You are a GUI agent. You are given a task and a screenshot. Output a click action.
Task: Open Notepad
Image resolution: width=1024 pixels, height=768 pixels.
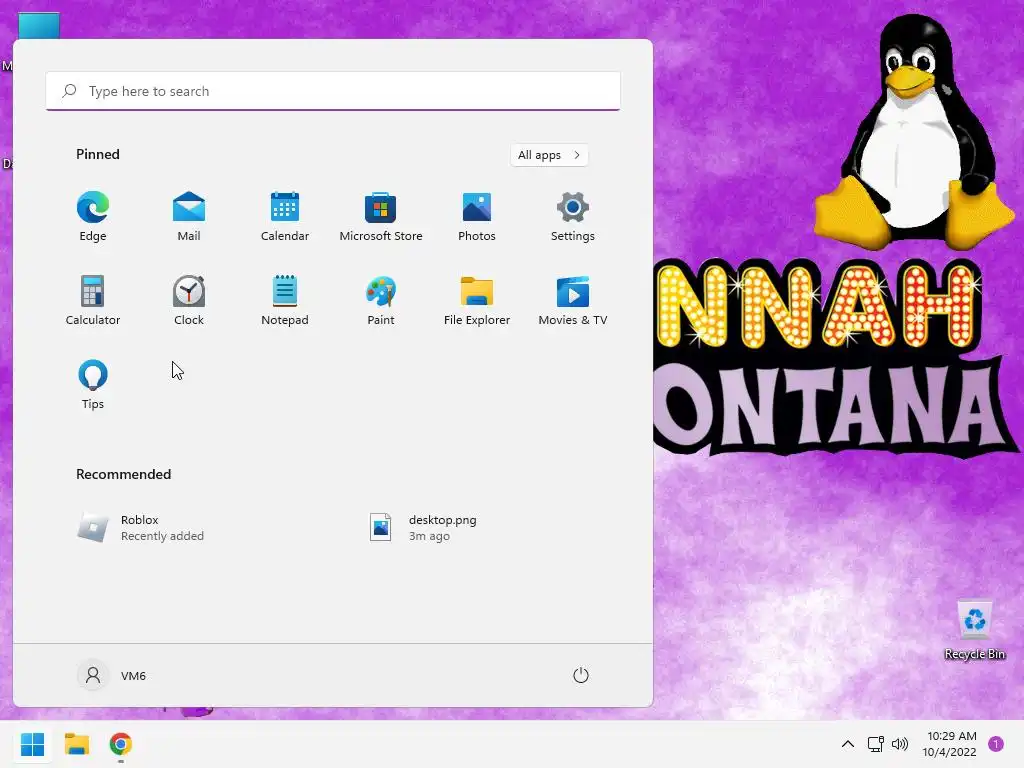click(x=285, y=300)
